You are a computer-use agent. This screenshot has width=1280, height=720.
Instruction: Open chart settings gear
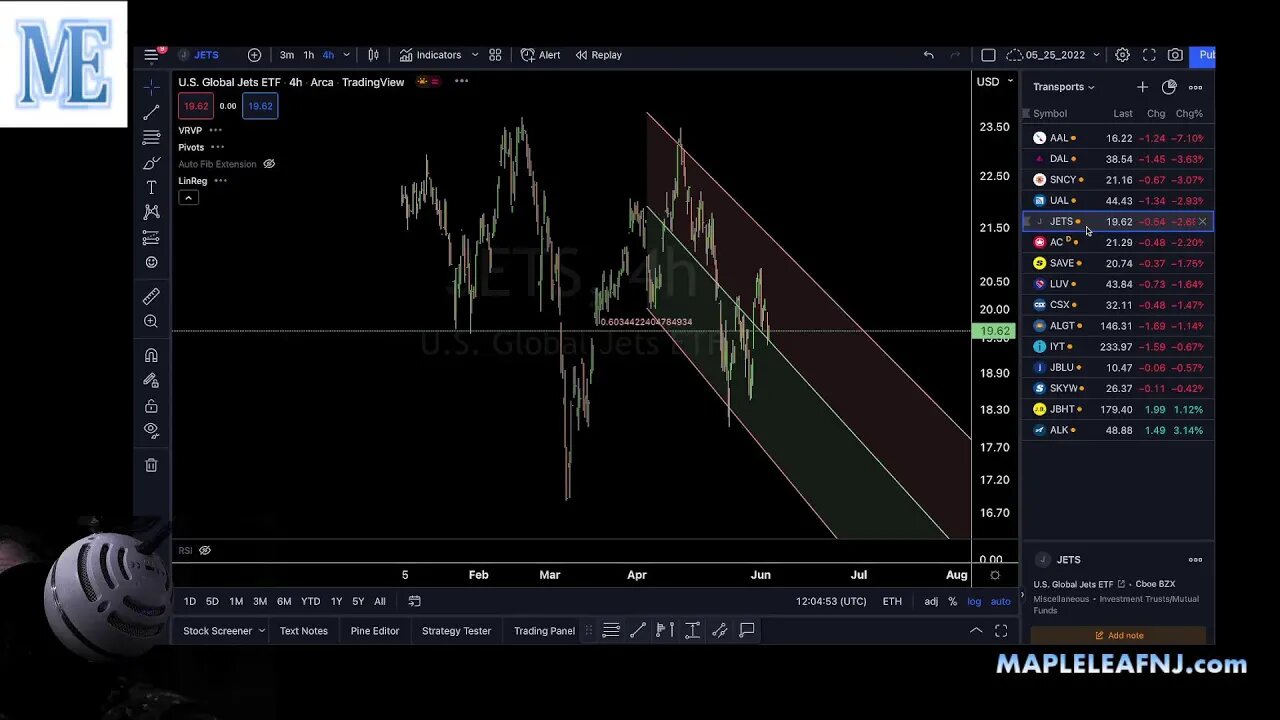pos(1122,55)
